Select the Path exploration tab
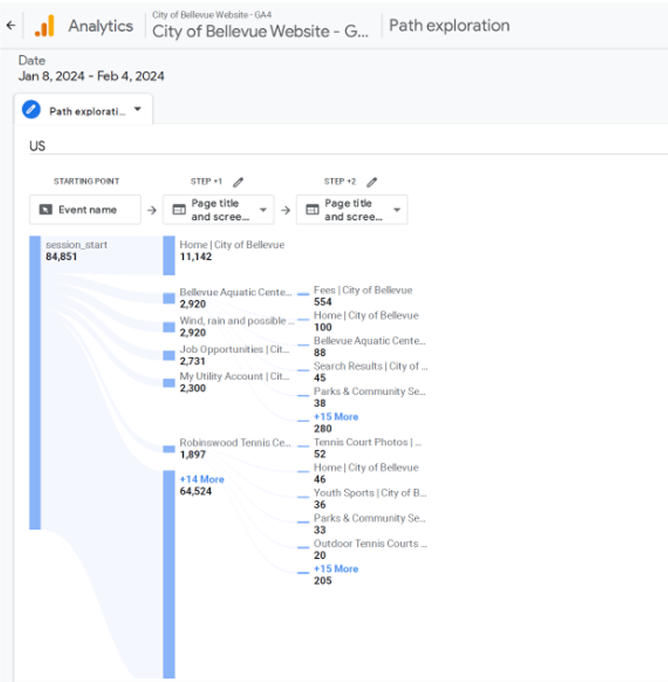This screenshot has height=682, width=668. point(83,110)
